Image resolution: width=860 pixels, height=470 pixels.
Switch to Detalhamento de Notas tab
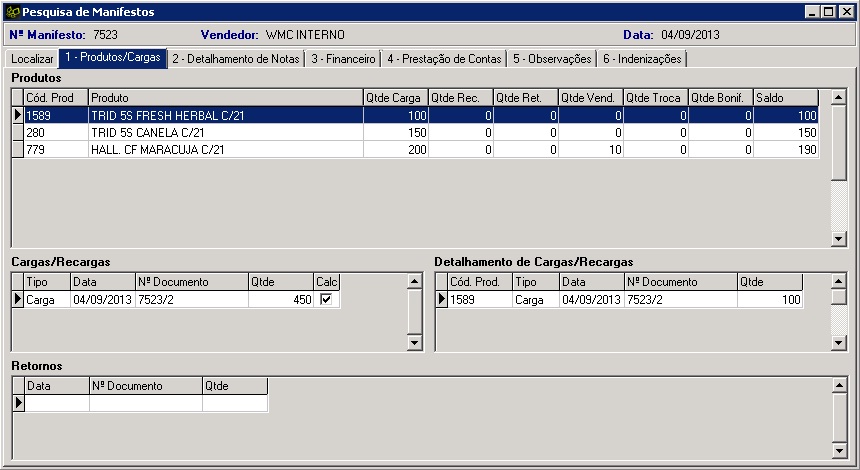[235, 59]
